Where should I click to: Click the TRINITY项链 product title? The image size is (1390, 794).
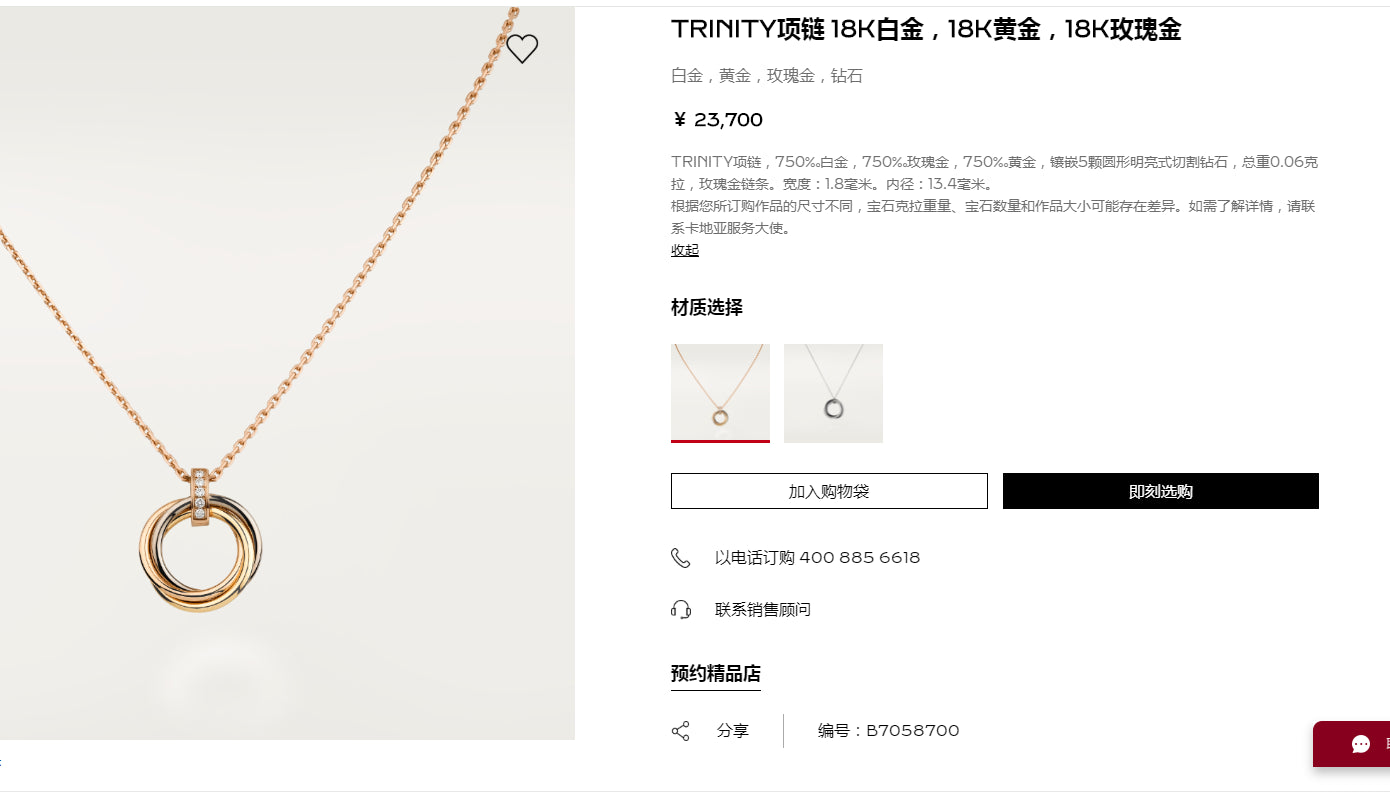tap(926, 29)
